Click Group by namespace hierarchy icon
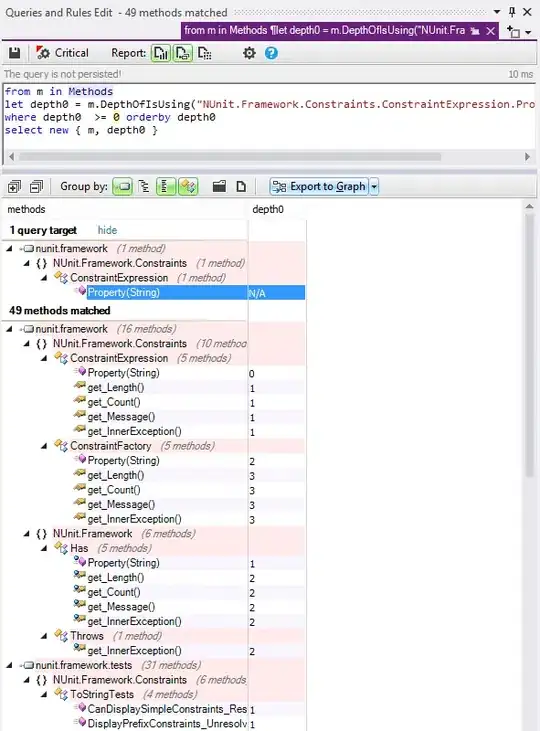The image size is (540, 731). tap(144, 187)
